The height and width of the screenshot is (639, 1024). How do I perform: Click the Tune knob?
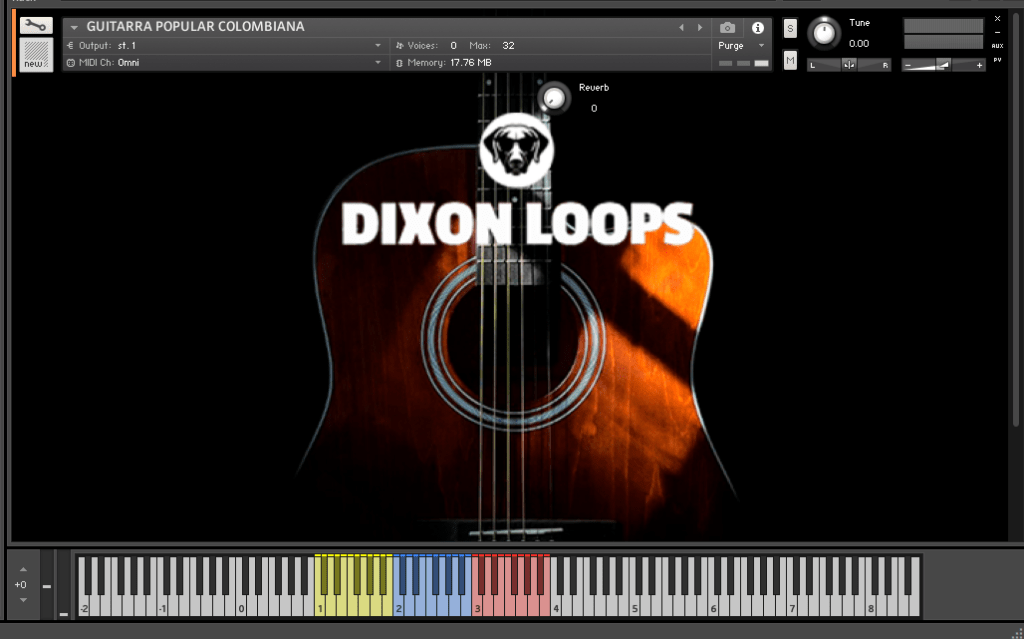tap(824, 33)
